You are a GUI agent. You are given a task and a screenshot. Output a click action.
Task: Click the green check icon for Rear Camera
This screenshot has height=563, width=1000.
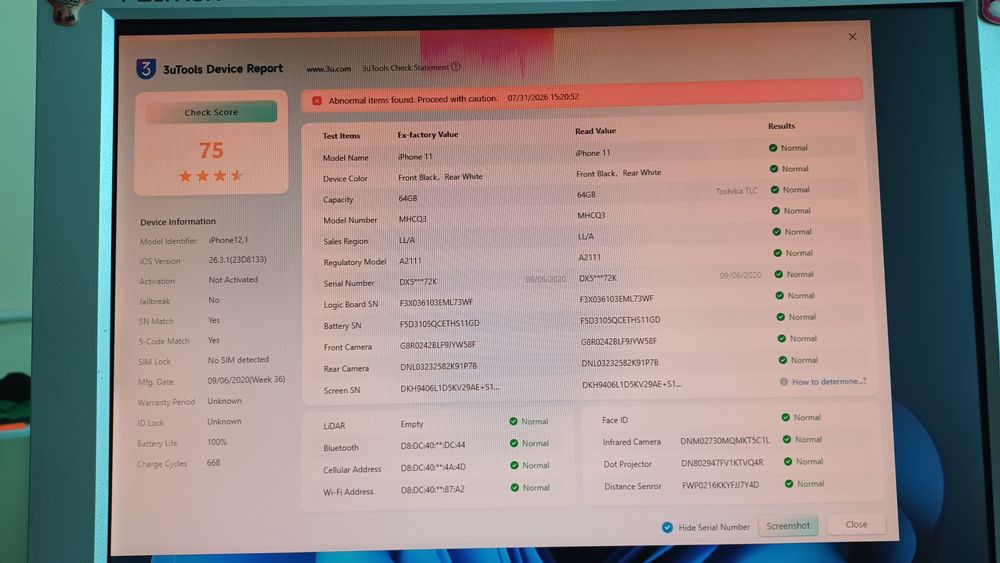tap(783, 360)
